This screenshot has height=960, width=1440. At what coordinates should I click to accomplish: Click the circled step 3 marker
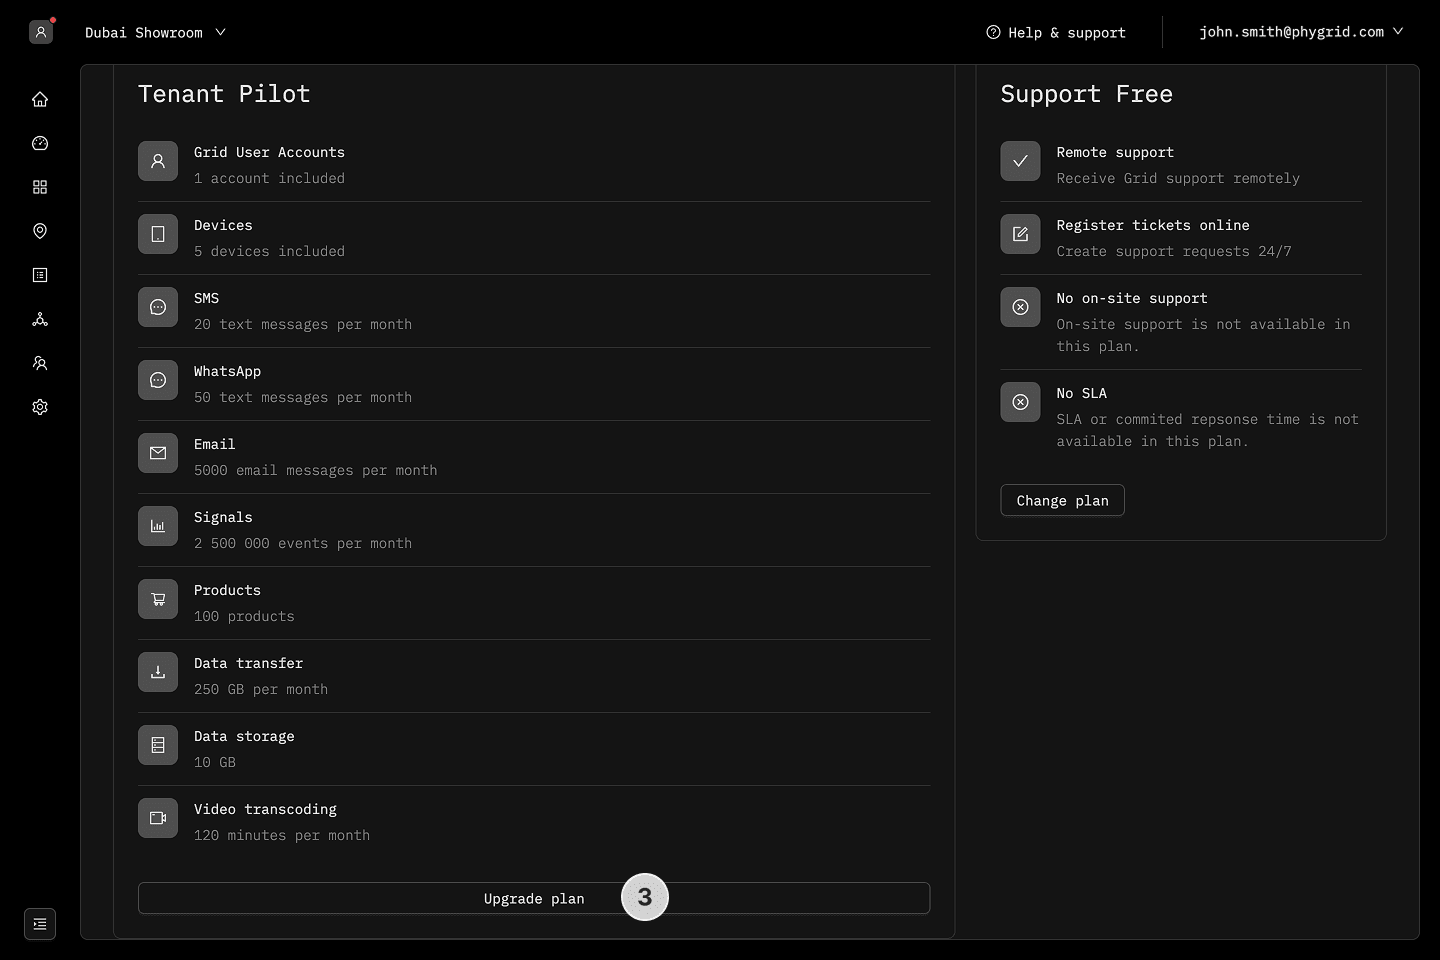click(645, 897)
